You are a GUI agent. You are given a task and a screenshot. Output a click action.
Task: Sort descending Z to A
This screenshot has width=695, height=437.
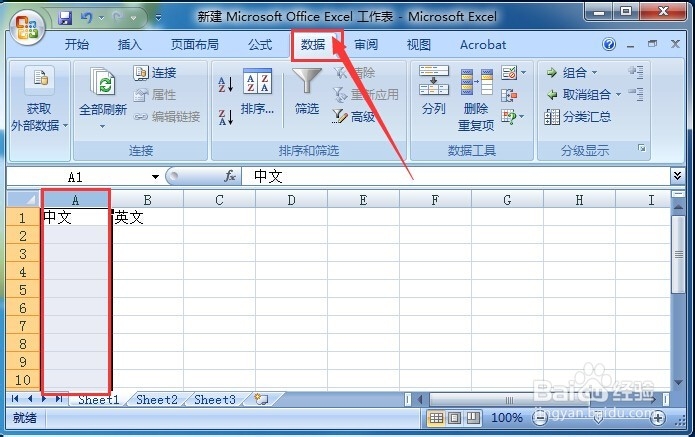pos(226,117)
